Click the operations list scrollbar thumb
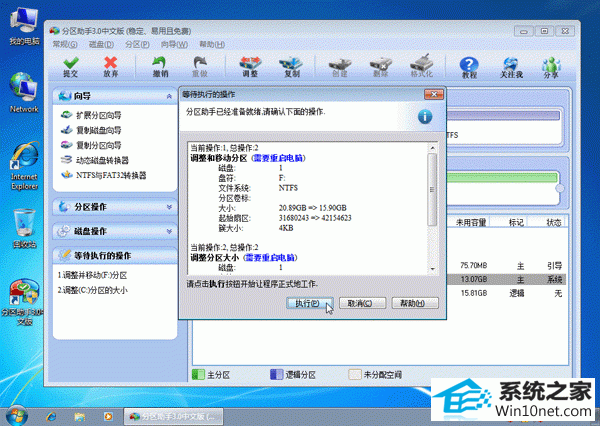600x426 pixels. point(432,189)
